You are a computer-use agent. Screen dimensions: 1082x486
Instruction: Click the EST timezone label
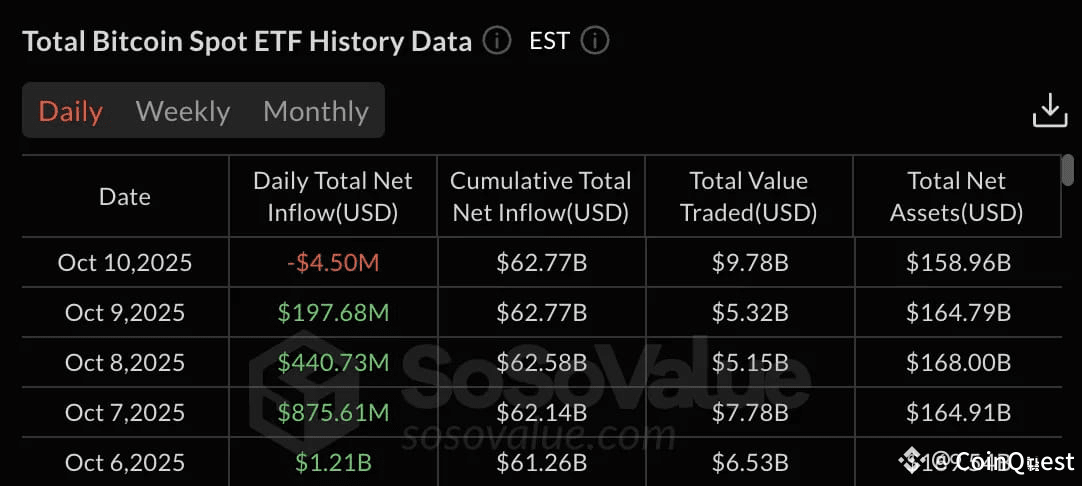pyautogui.click(x=549, y=41)
